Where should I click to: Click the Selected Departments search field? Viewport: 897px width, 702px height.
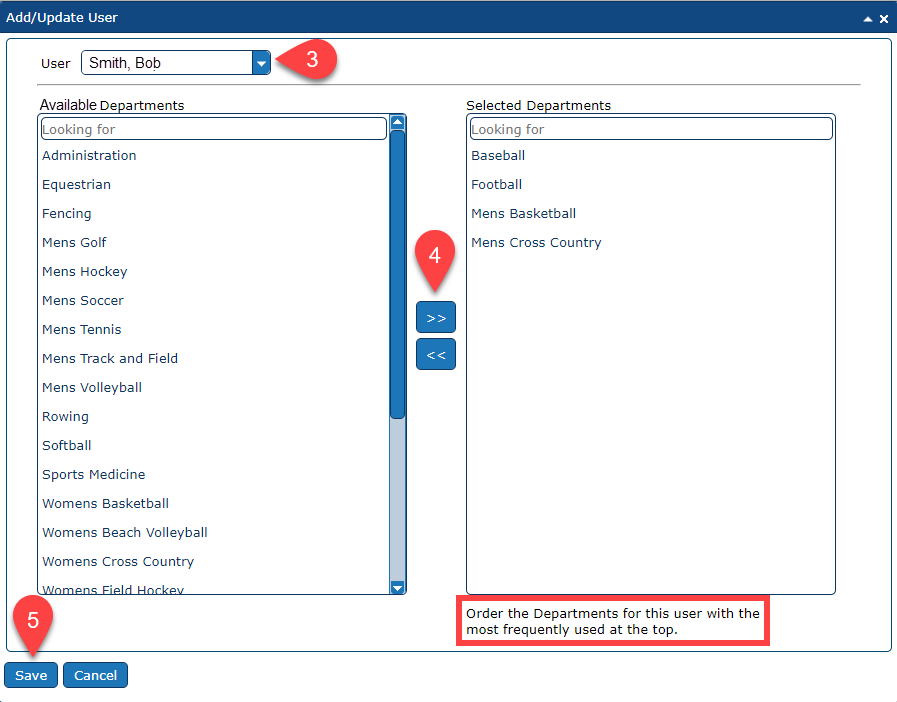(x=651, y=129)
